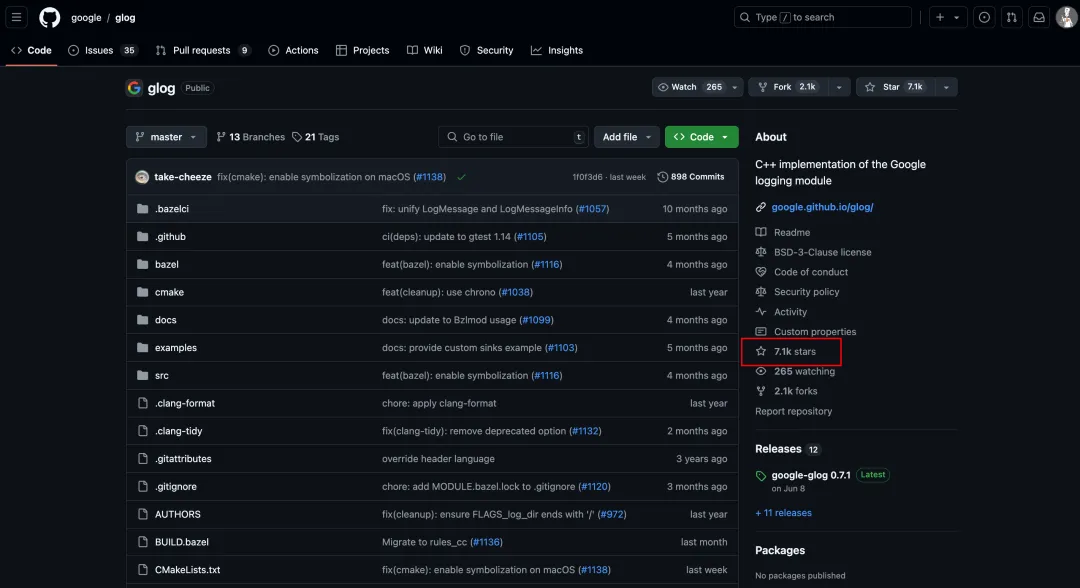
Task: Open the hamburger navigation menu
Action: click(17, 17)
